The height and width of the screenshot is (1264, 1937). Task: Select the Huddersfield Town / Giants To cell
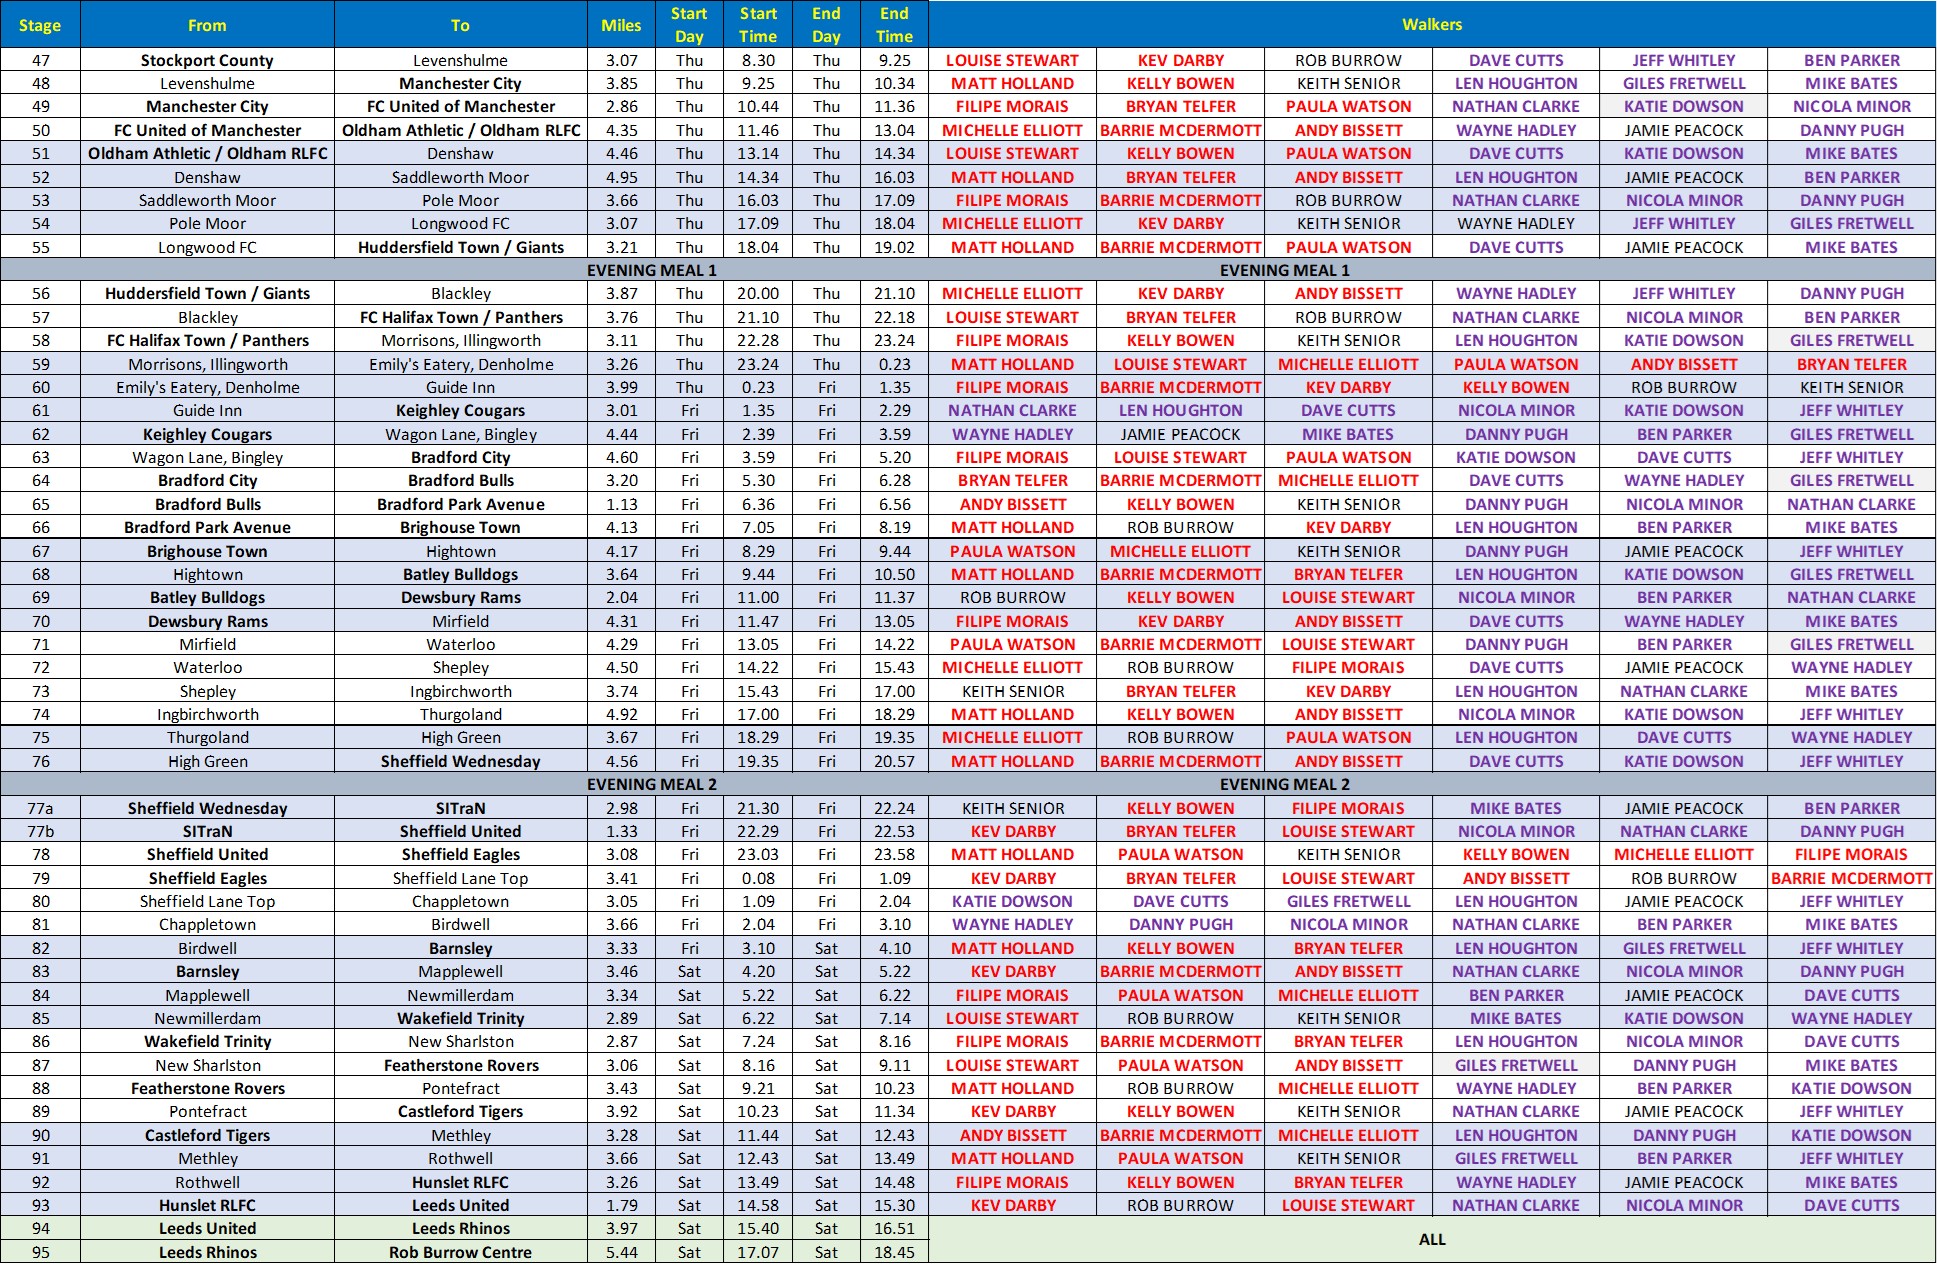[460, 247]
